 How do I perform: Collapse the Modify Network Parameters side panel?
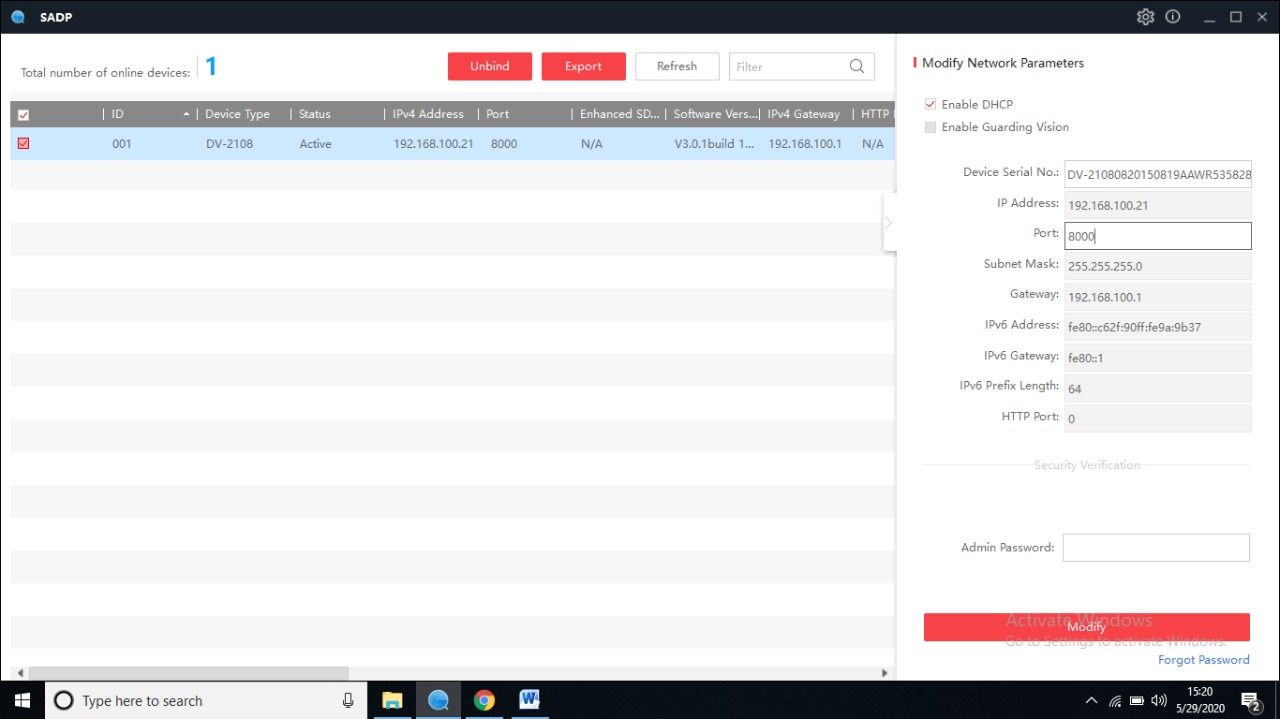[x=888, y=223]
